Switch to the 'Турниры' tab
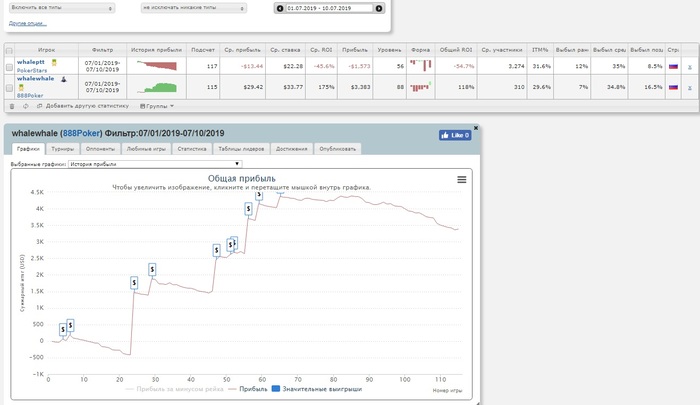700x405 pixels. coord(62,149)
